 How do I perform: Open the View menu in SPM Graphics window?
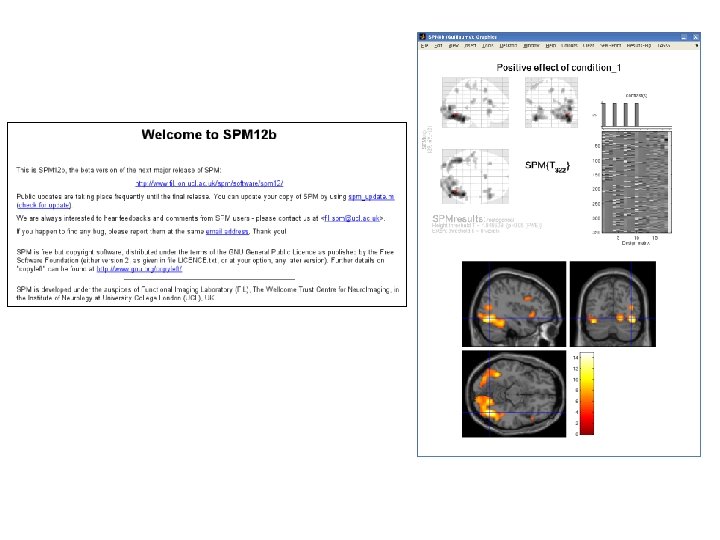pos(454,45)
